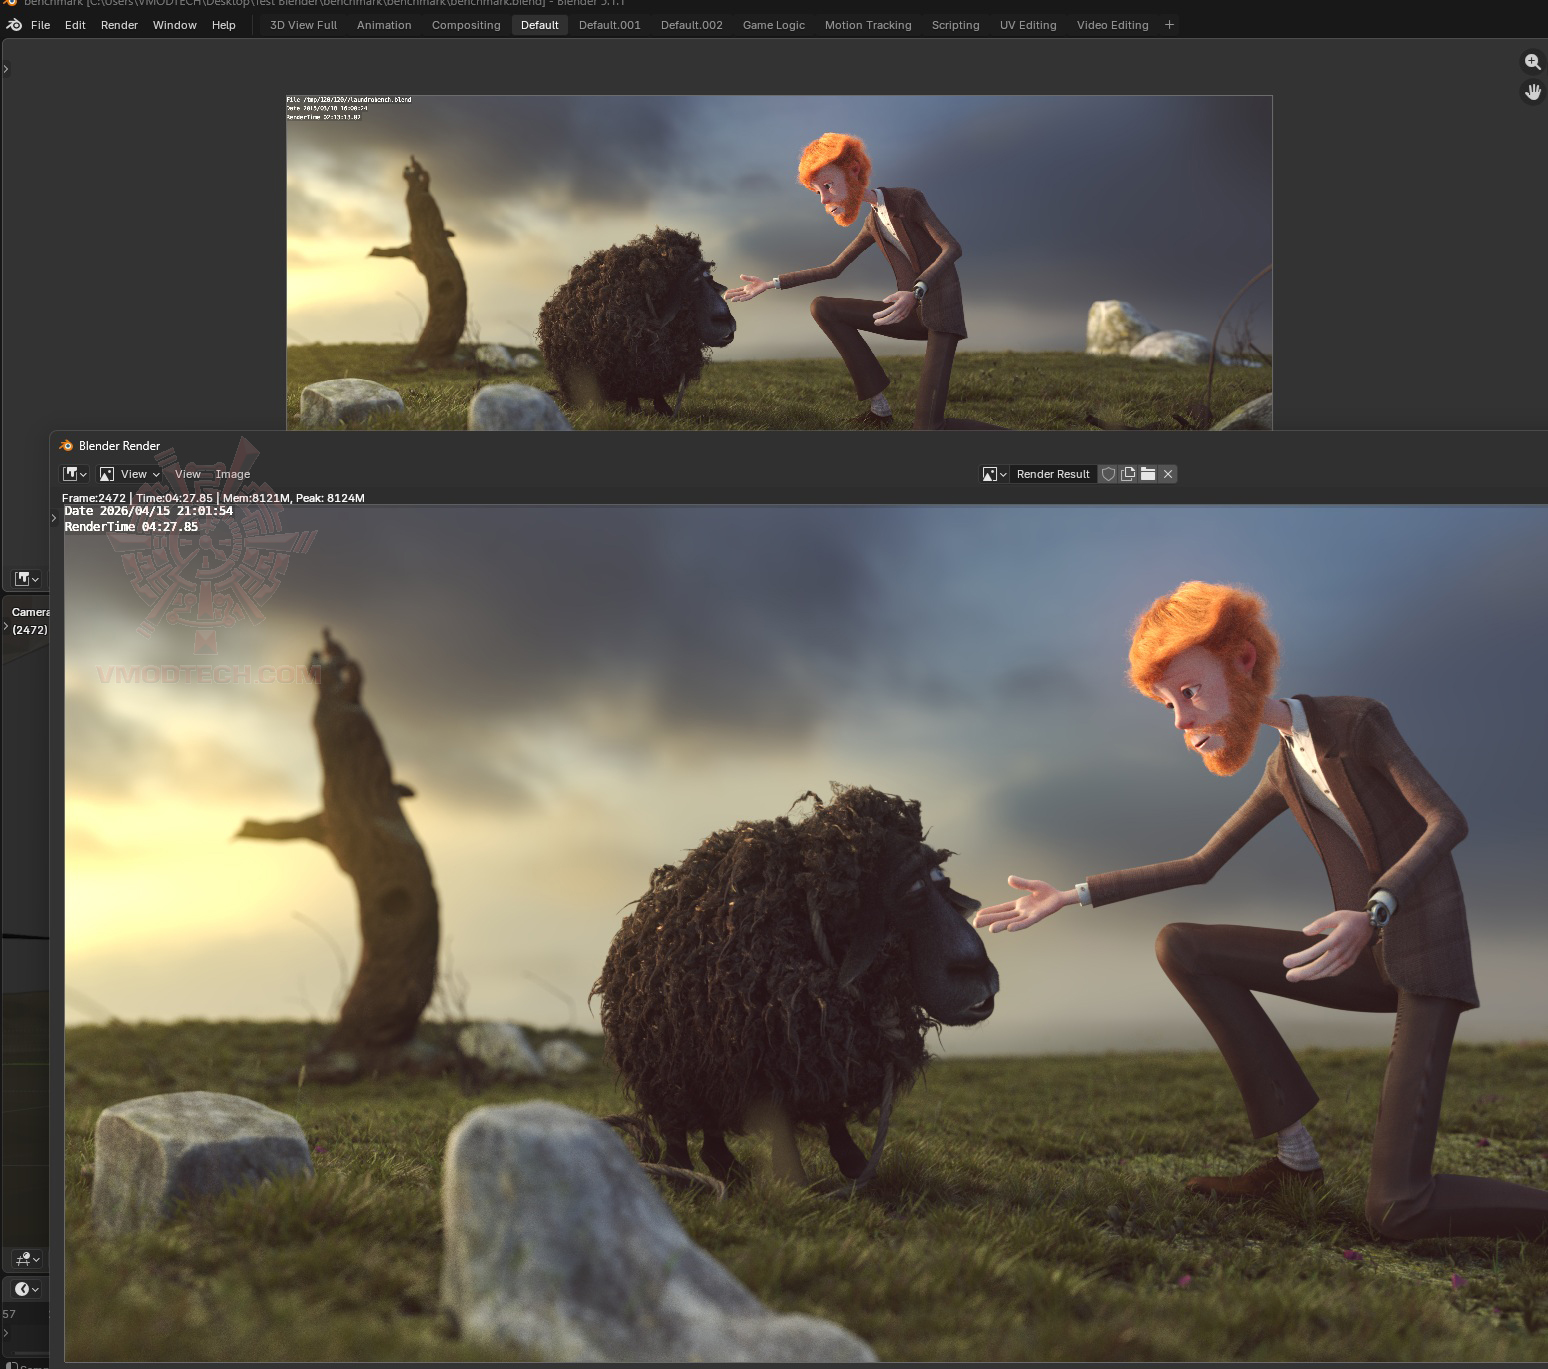
Task: Open the Help menu
Action: point(224,25)
